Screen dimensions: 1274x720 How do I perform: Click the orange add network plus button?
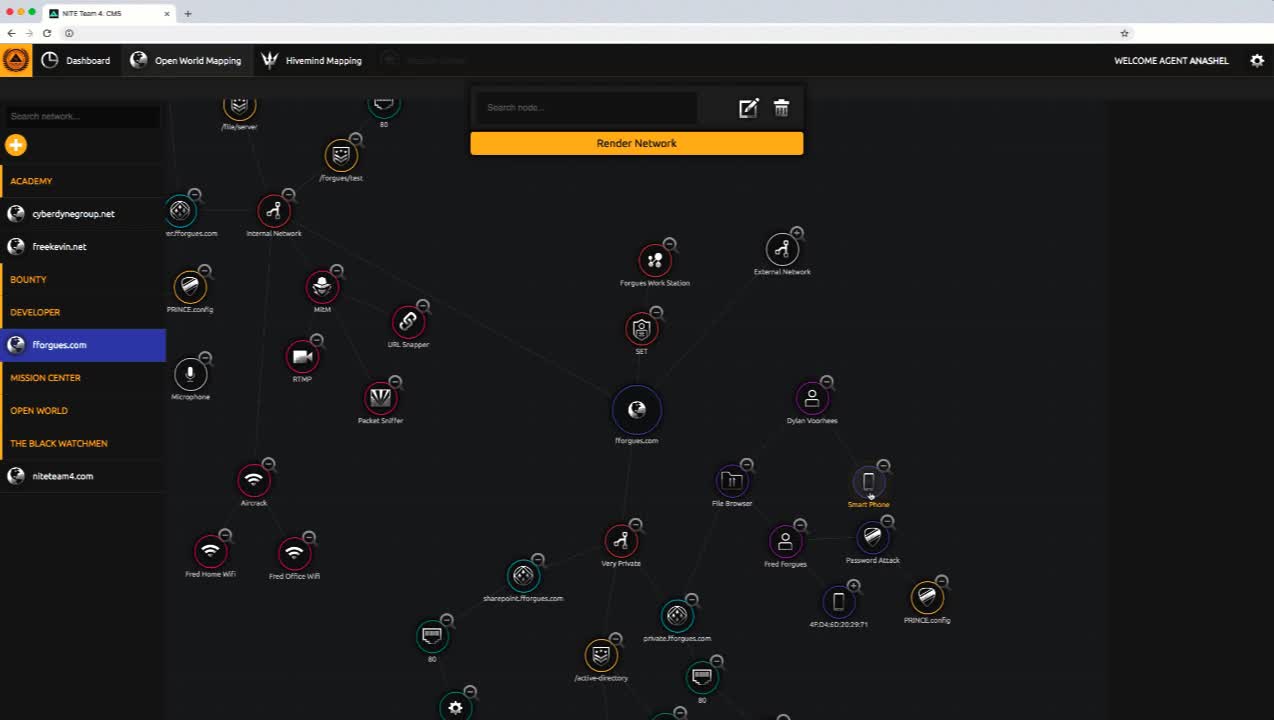16,146
